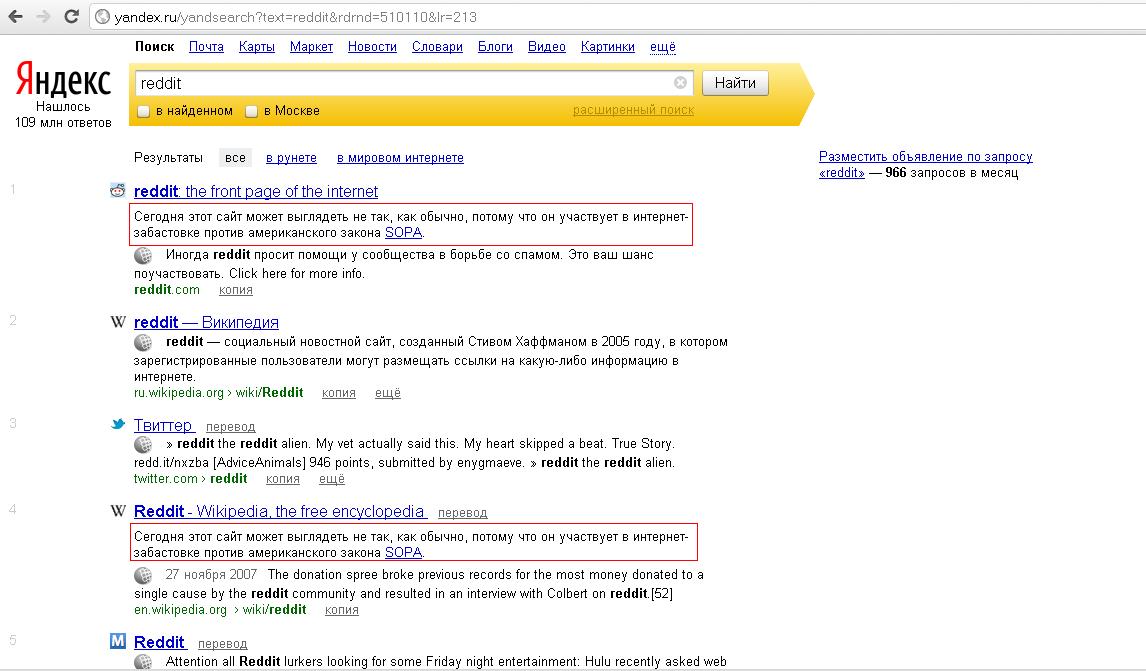Expand 'ещё' for ru.wikipedia.org result
1146x671 pixels.
(388, 393)
